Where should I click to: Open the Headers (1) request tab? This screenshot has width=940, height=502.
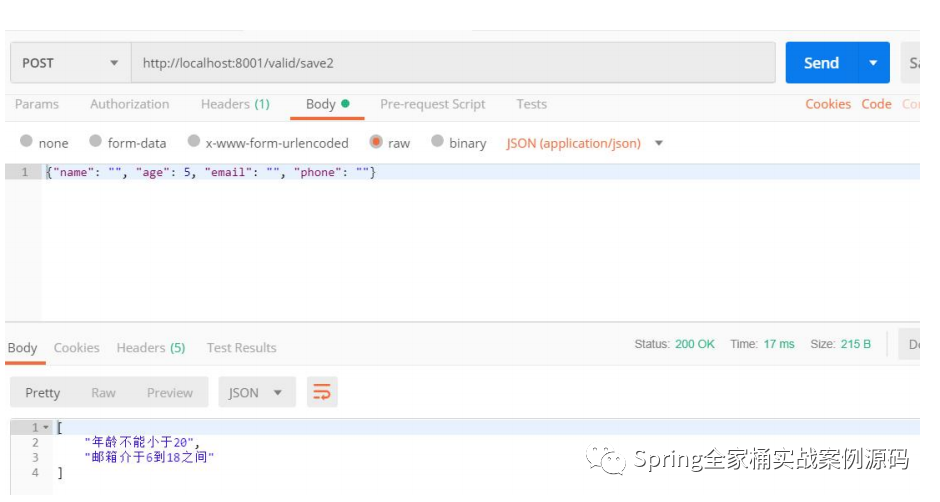click(235, 104)
